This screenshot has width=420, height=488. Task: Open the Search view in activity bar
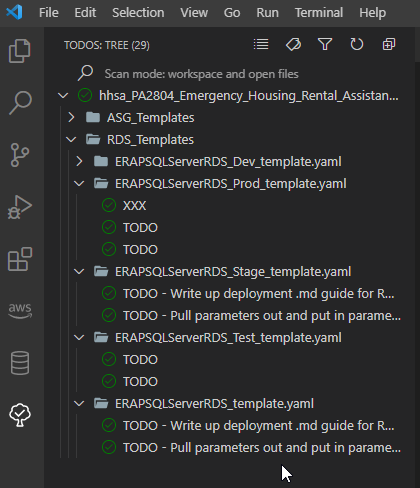click(x=20, y=103)
